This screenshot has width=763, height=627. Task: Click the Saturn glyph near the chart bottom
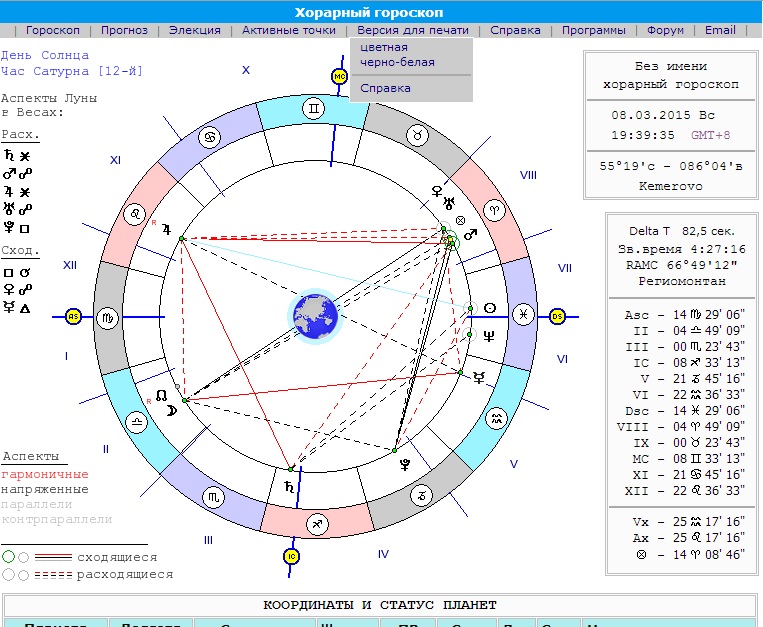[x=290, y=487]
